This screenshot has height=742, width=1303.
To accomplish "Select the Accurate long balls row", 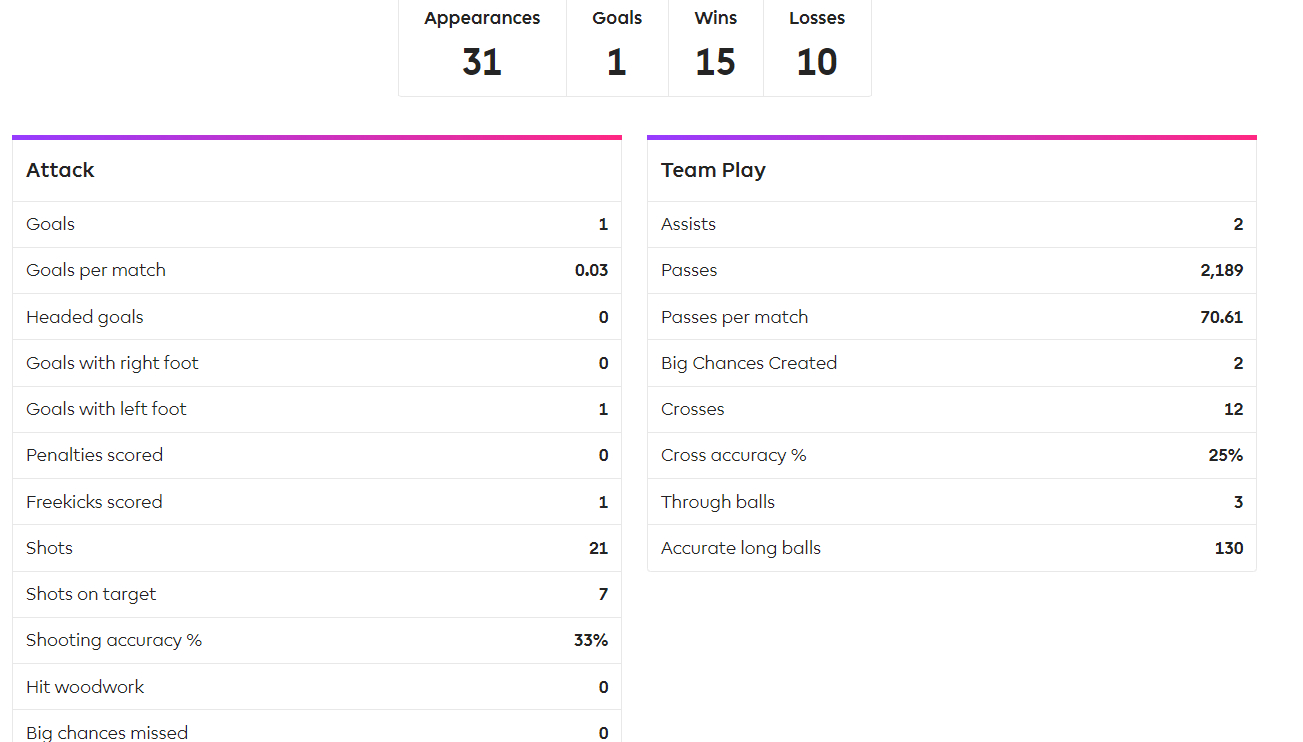I will pyautogui.click(x=952, y=548).
